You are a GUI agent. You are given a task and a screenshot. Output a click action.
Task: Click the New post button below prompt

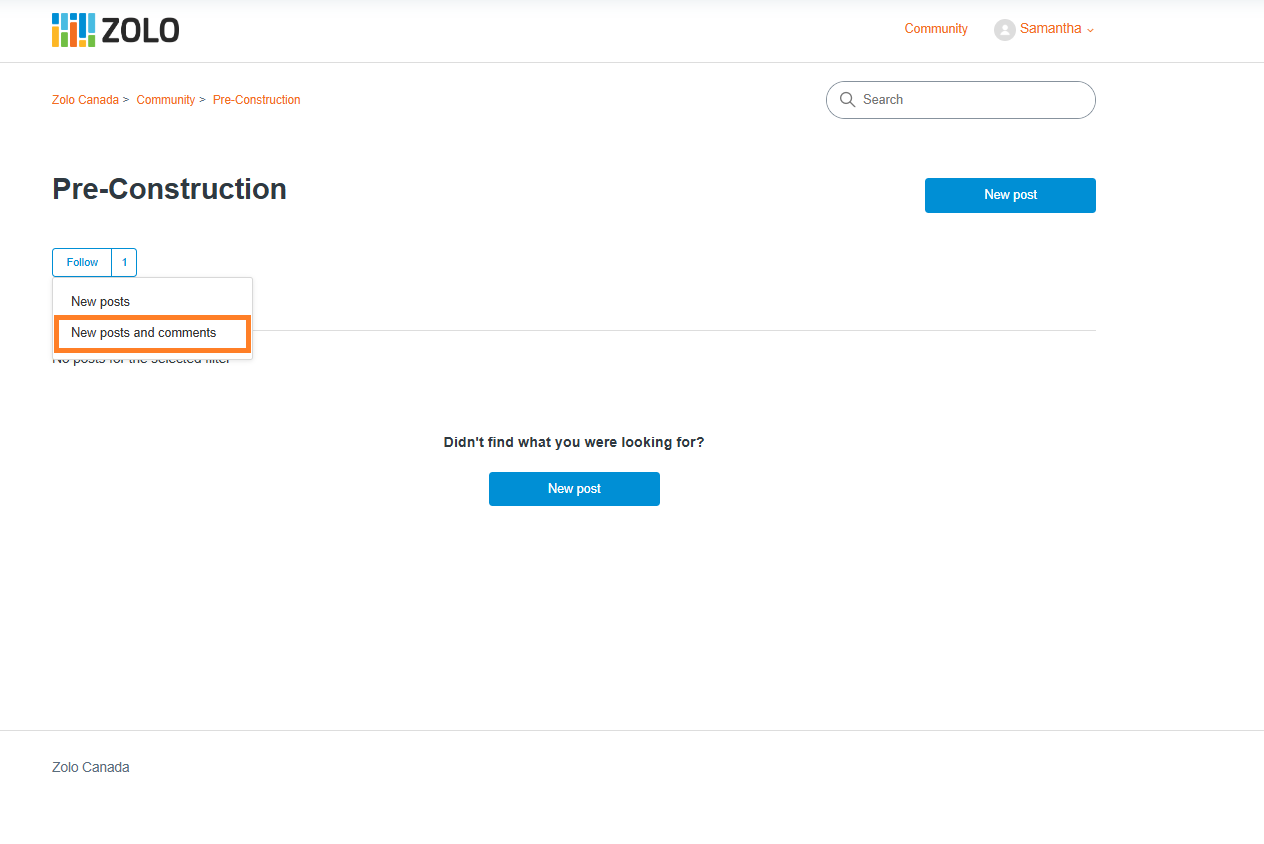(574, 489)
